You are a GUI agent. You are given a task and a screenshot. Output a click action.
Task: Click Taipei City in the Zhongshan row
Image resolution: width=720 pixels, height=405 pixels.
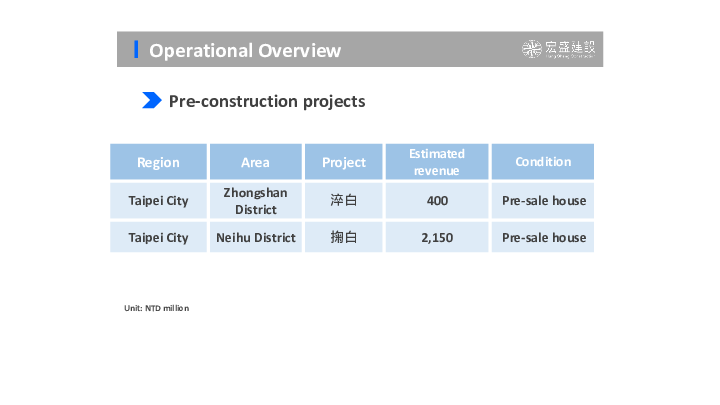[158, 201]
